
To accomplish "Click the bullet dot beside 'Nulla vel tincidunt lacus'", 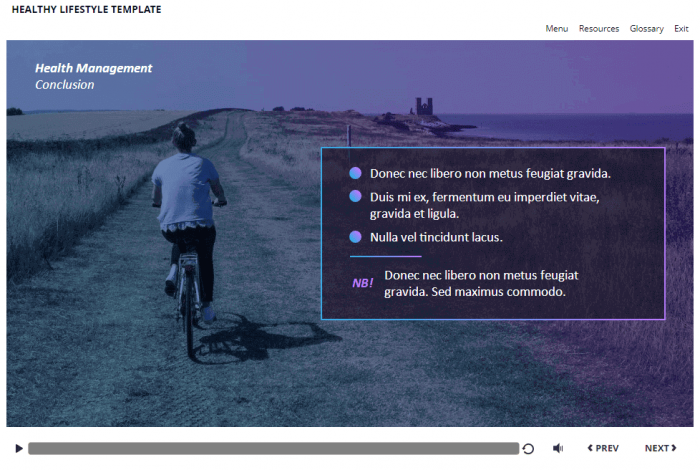I will (355, 237).
